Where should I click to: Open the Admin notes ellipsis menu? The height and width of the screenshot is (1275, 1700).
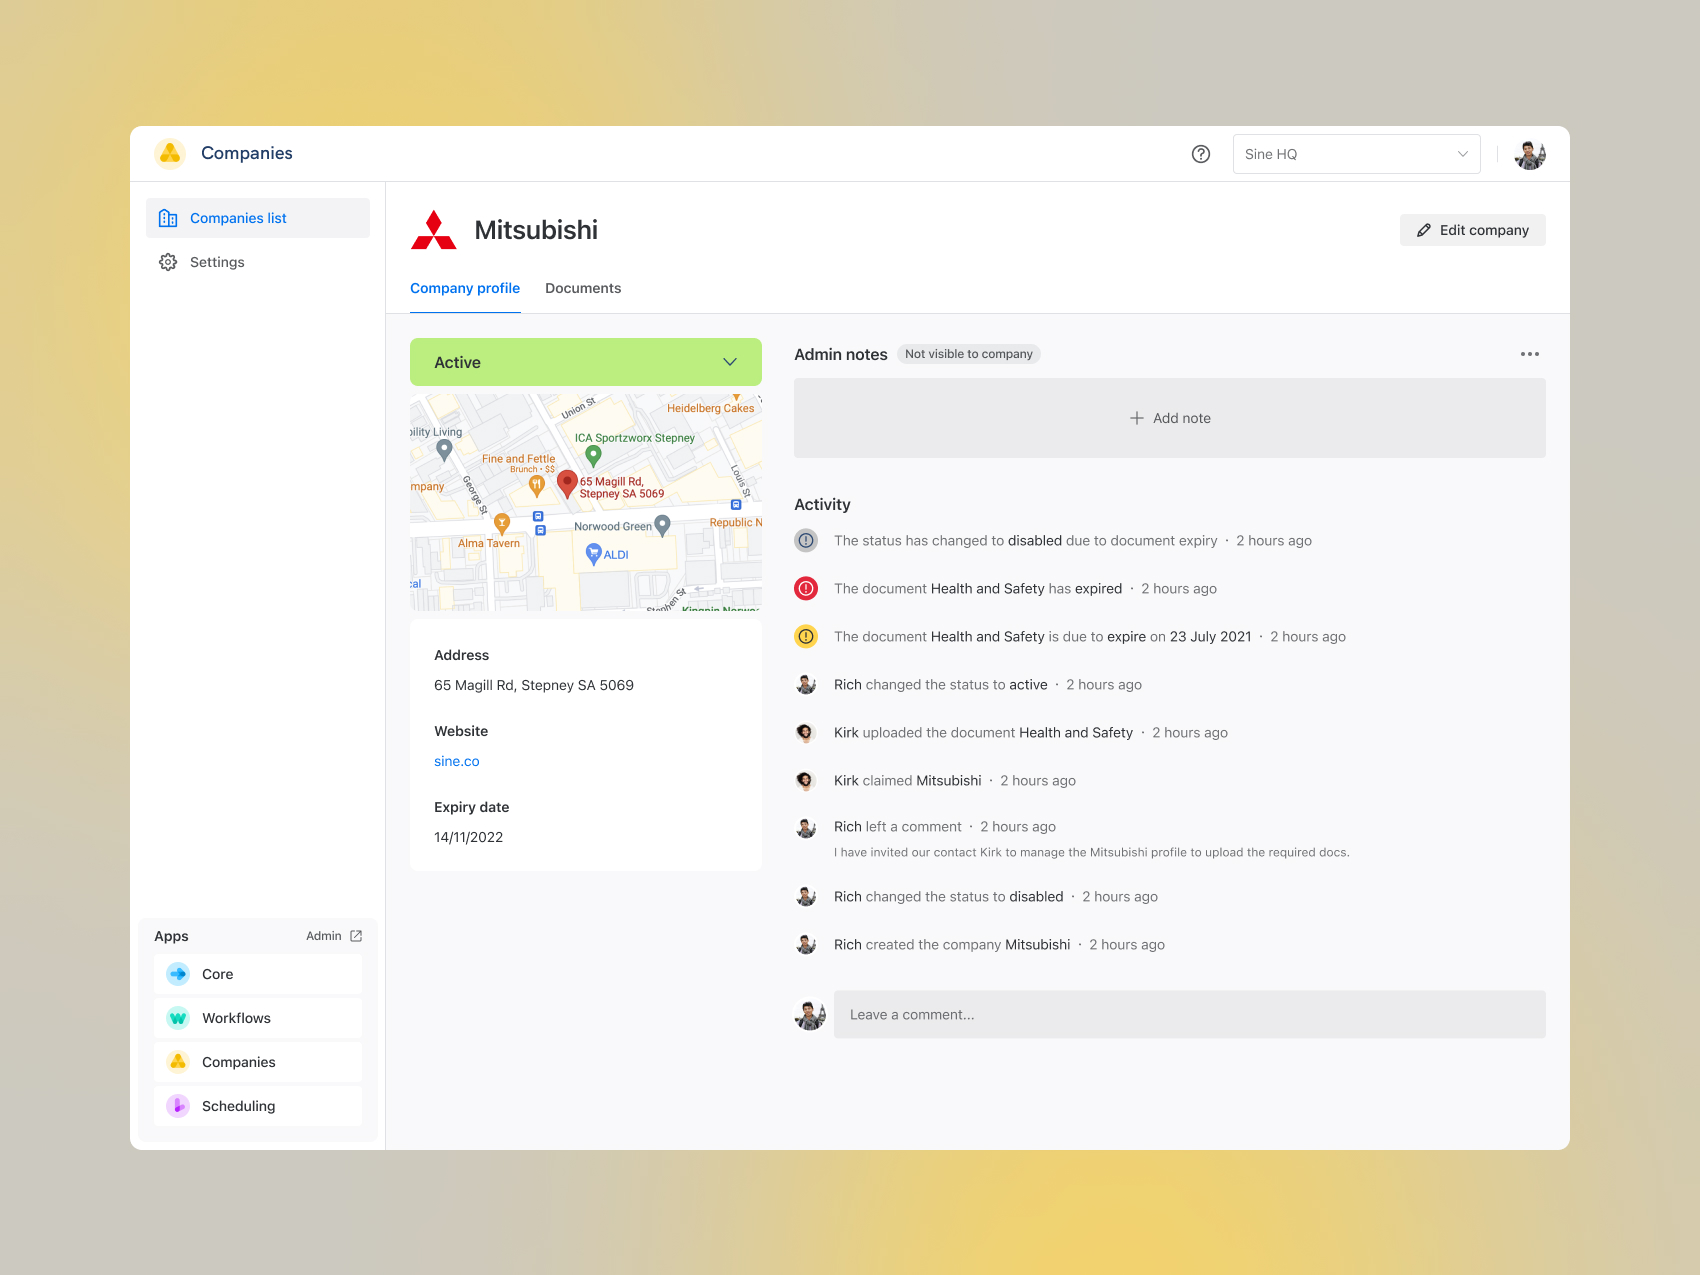click(x=1529, y=353)
